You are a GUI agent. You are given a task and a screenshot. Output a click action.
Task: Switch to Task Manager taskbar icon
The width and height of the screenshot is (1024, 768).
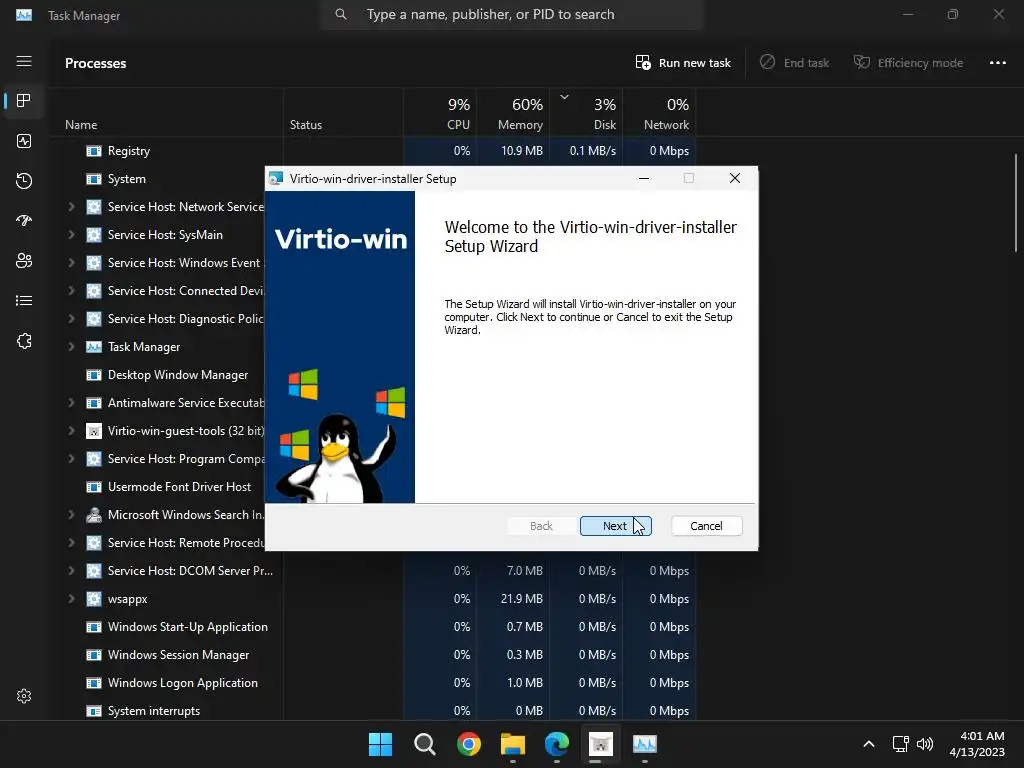(645, 744)
